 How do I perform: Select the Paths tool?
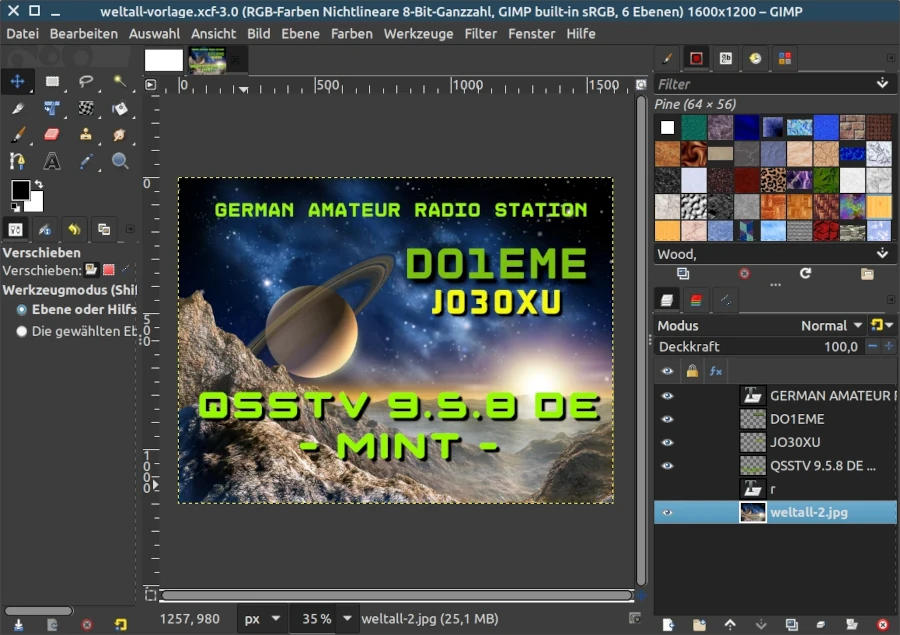[x=17, y=162]
